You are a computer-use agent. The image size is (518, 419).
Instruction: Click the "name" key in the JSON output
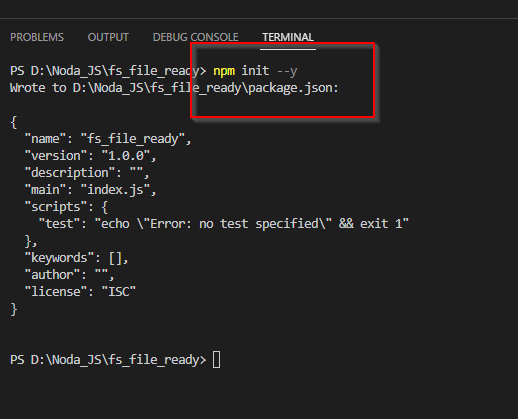click(x=45, y=139)
